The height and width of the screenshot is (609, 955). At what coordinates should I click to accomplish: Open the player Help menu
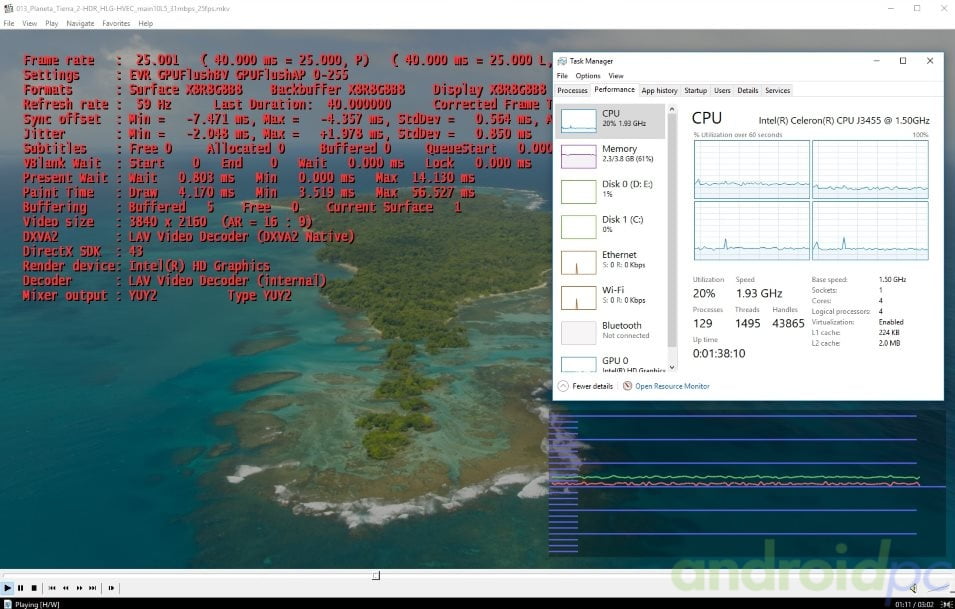click(146, 23)
